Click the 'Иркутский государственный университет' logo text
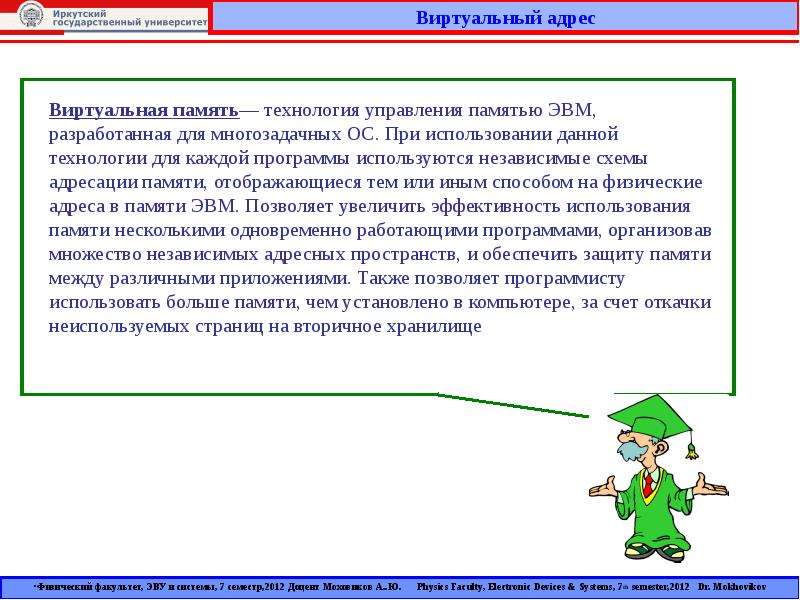 pyautogui.click(x=130, y=18)
